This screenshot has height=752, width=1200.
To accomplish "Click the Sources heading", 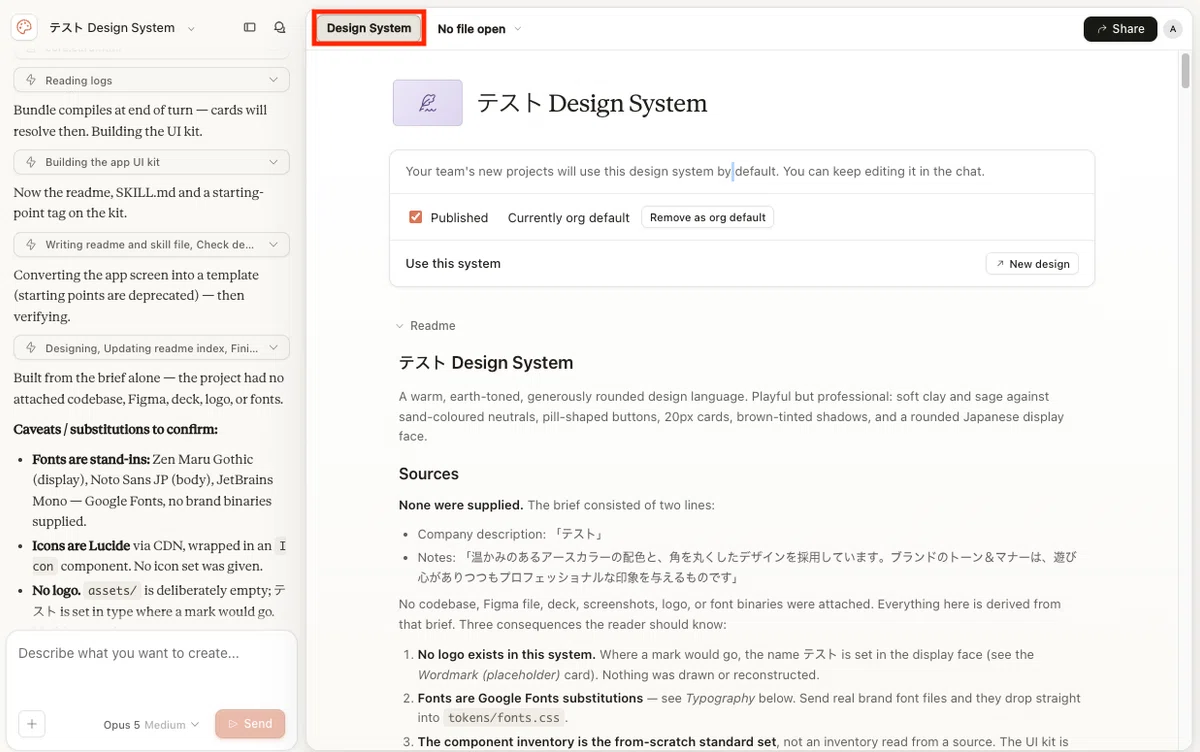I will tap(429, 474).
